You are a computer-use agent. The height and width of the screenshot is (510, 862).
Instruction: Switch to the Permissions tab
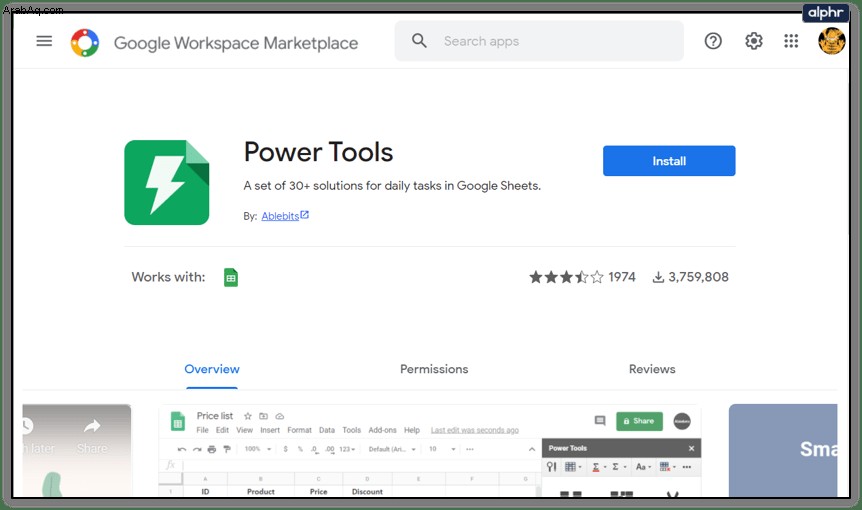[434, 369]
